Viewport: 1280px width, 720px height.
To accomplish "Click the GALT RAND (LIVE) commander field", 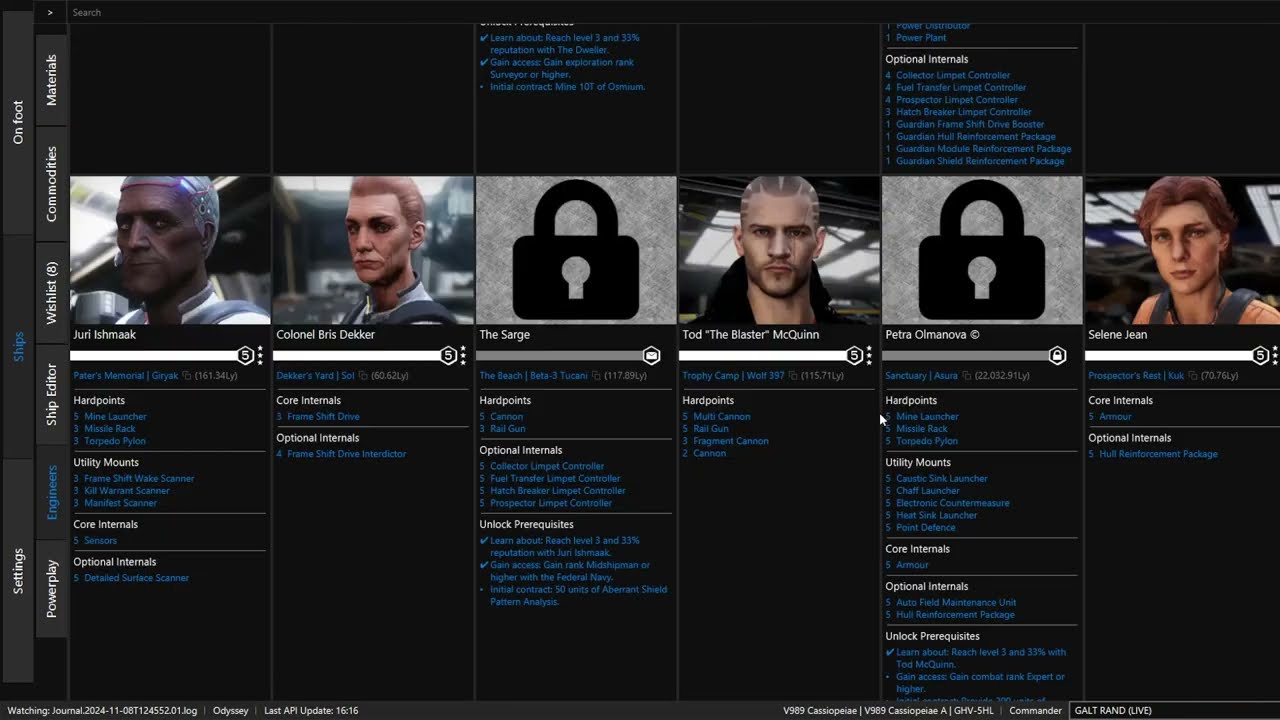I will (1174, 710).
